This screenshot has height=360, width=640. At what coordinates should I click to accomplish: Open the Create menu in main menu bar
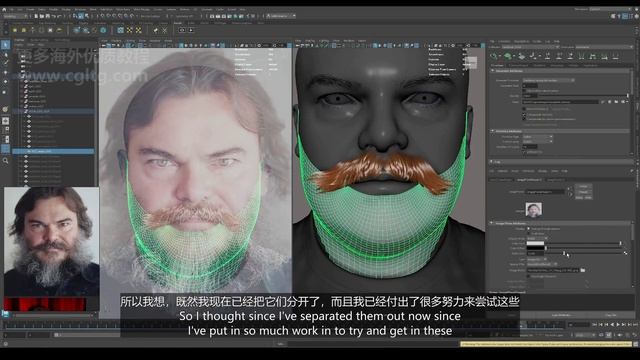pyautogui.click(x=30, y=9)
